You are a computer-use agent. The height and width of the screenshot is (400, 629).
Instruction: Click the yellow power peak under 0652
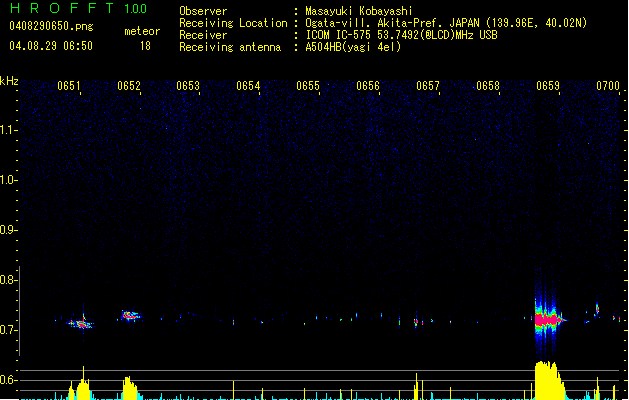point(129,388)
